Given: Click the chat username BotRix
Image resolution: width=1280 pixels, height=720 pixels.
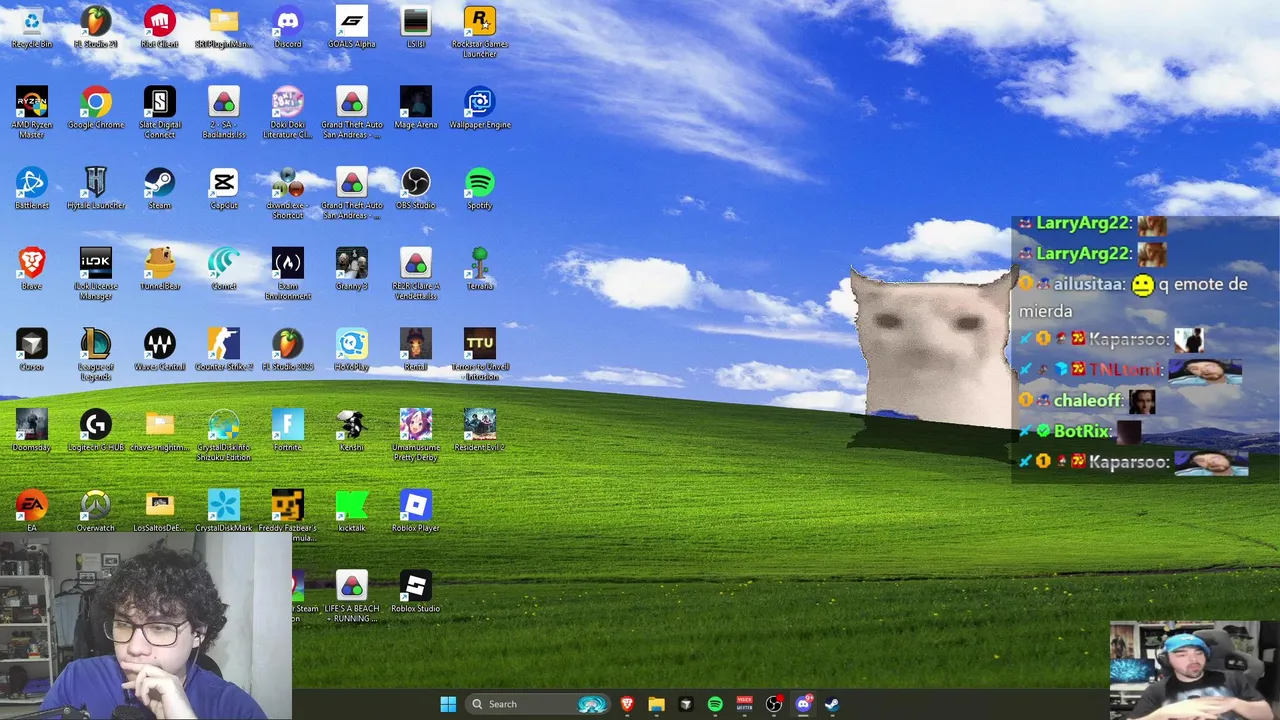Looking at the screenshot, I should coord(1081,431).
